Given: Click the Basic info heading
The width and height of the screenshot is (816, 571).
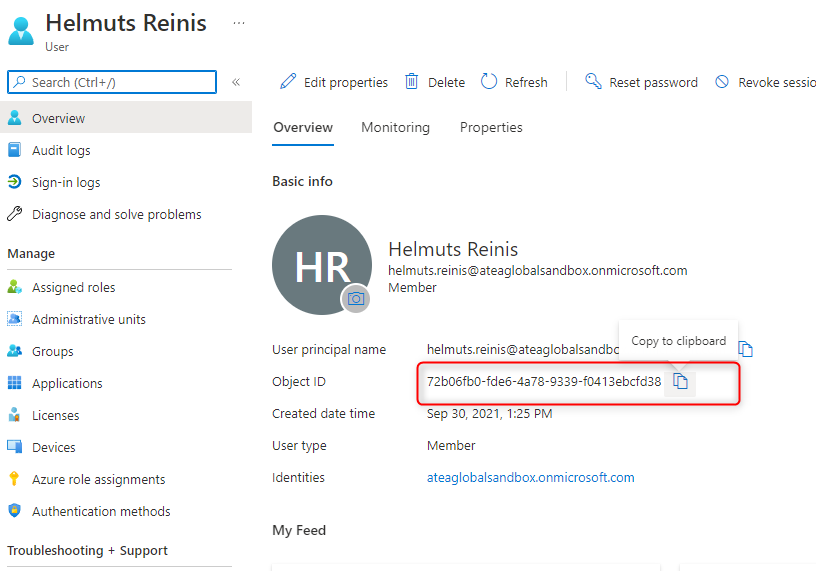Looking at the screenshot, I should pos(302,181).
